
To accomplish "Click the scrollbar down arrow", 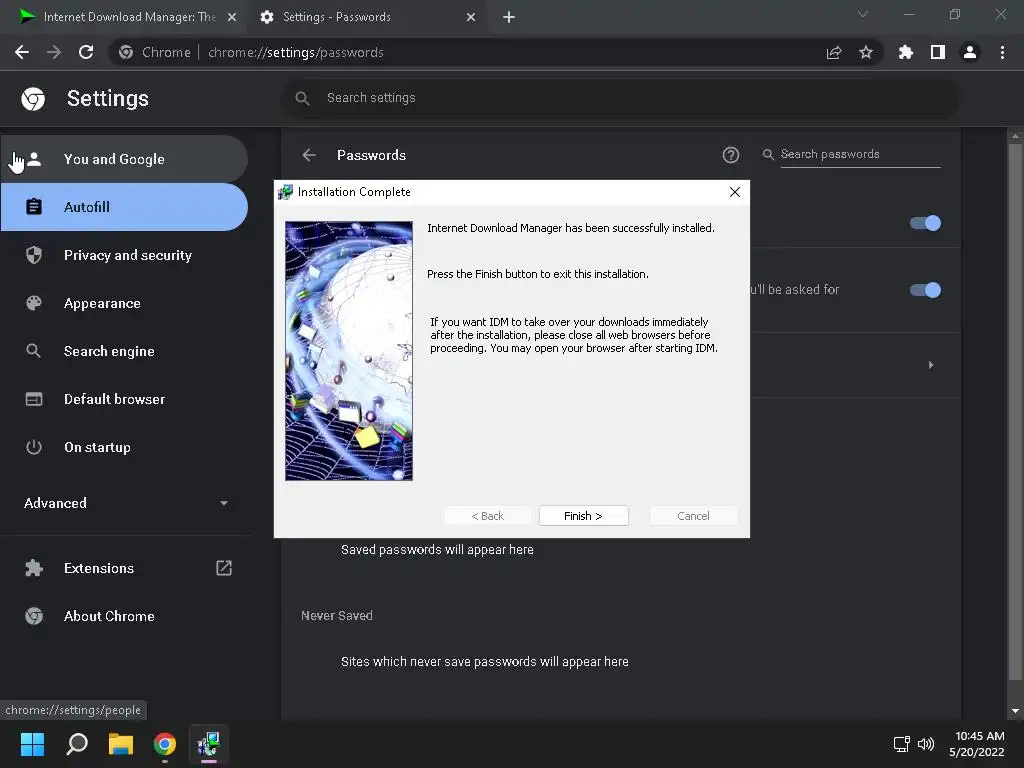I will (1015, 711).
